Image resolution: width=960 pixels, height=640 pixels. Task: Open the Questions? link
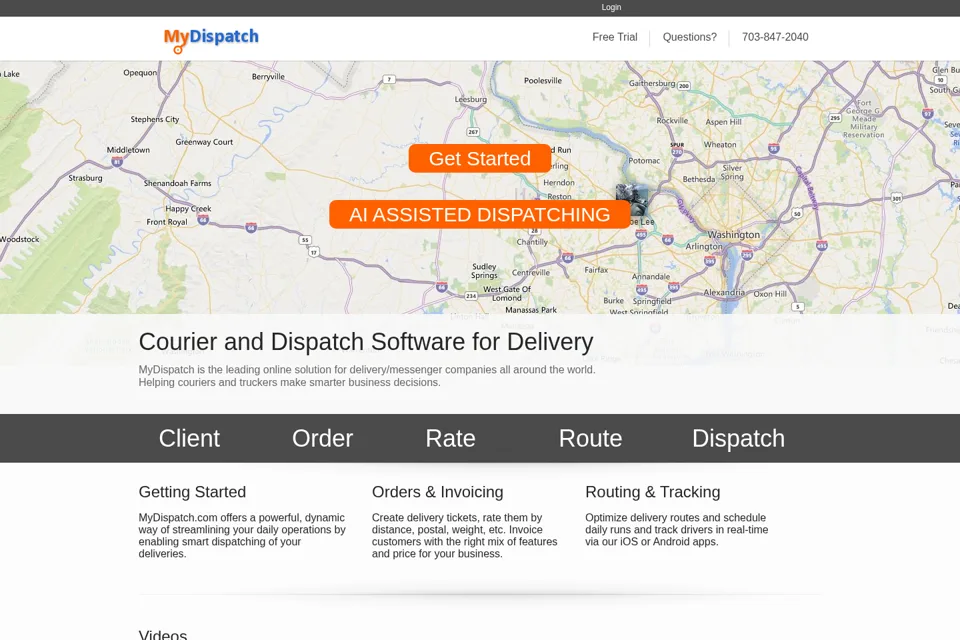pyautogui.click(x=689, y=37)
